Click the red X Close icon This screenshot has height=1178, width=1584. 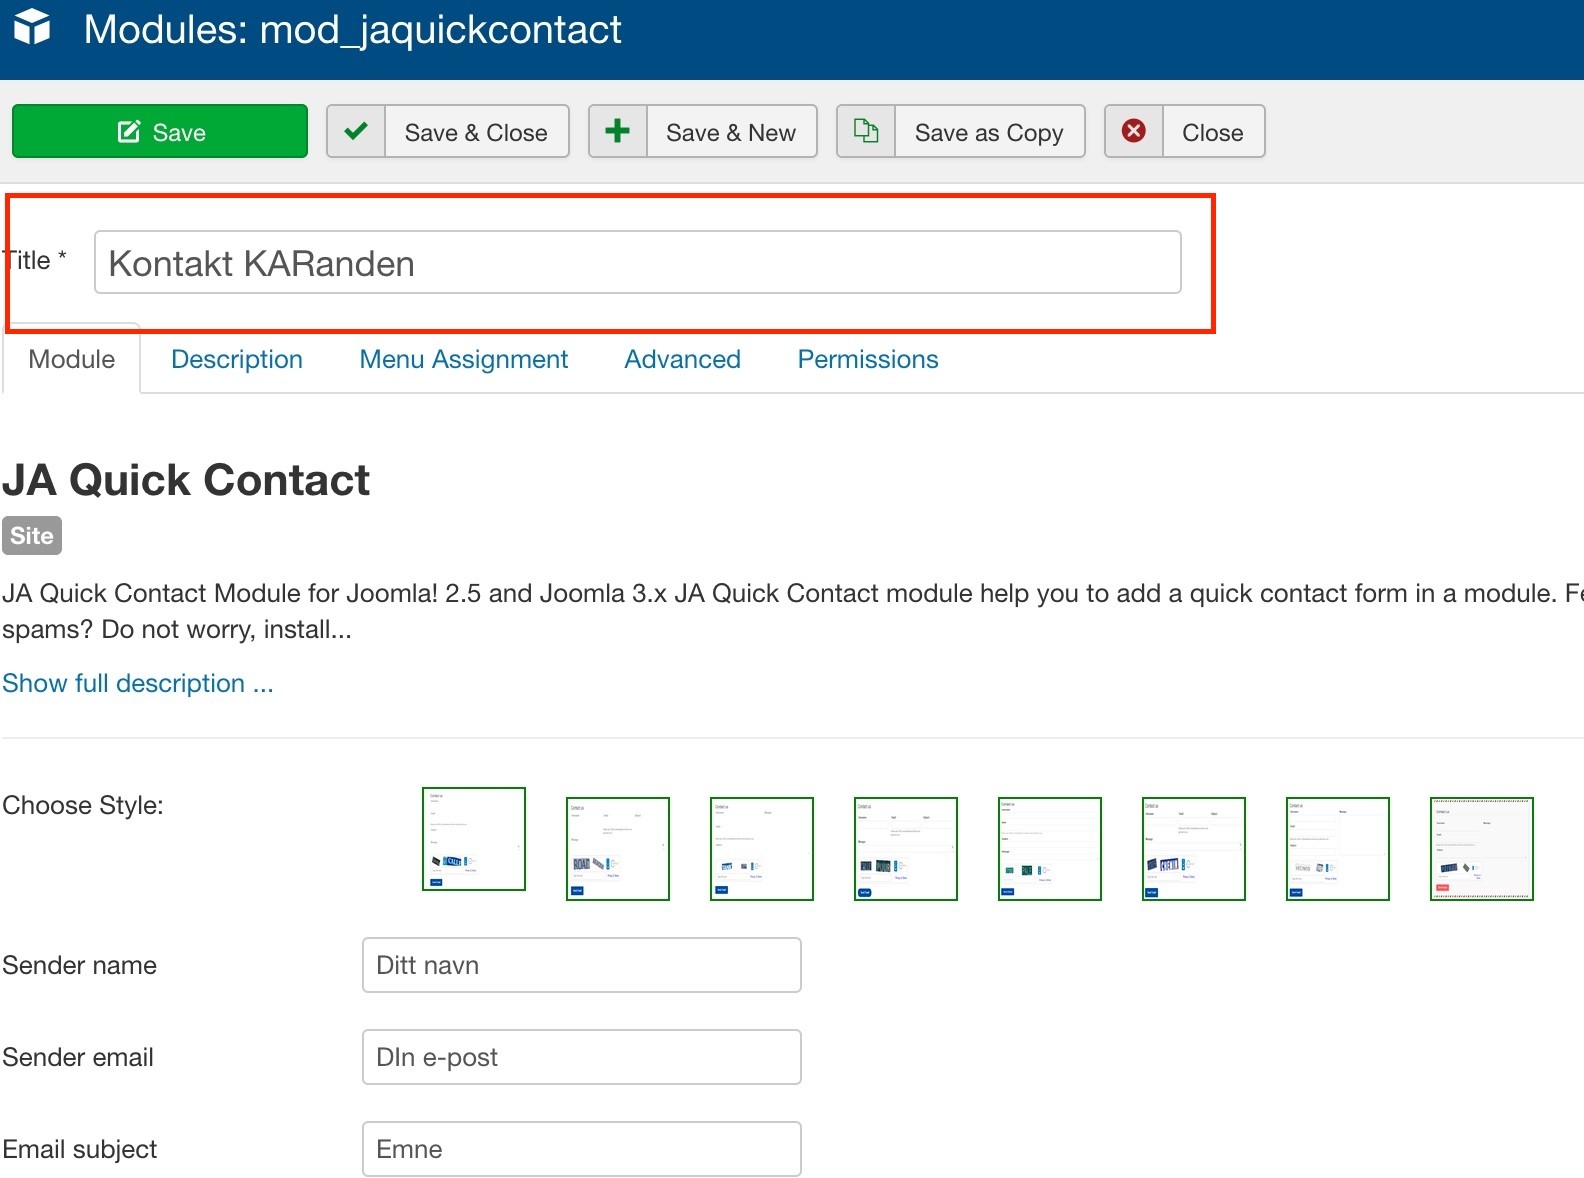(1134, 131)
